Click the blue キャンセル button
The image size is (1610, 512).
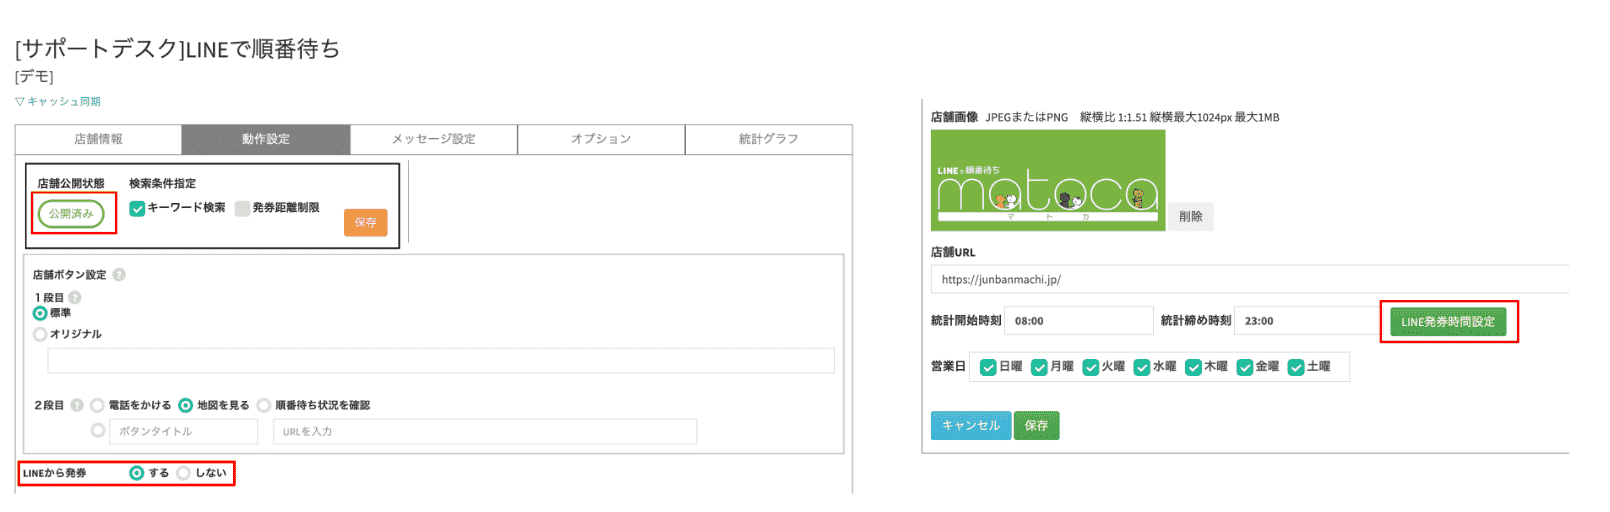tap(971, 425)
